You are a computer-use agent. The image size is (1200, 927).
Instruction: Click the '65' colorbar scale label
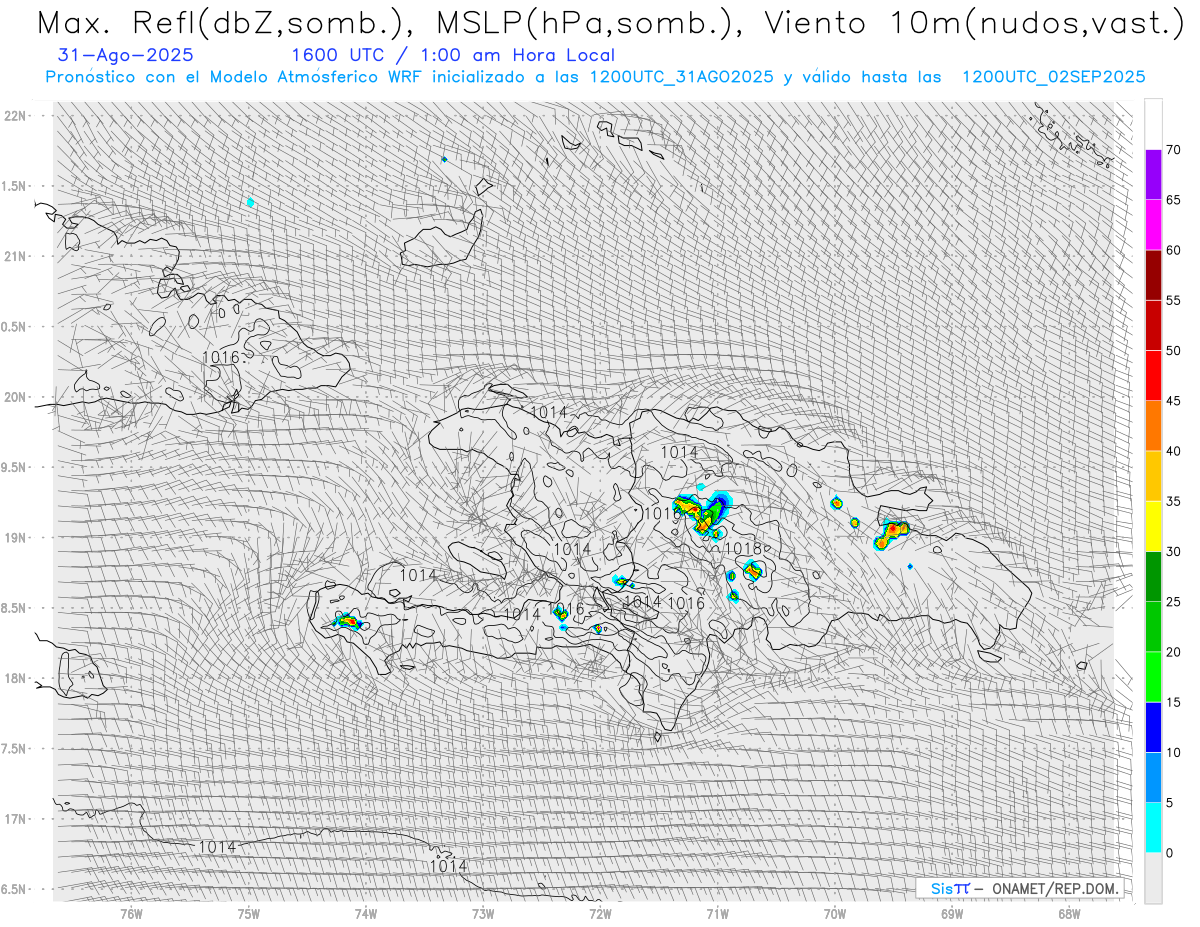tap(1174, 200)
